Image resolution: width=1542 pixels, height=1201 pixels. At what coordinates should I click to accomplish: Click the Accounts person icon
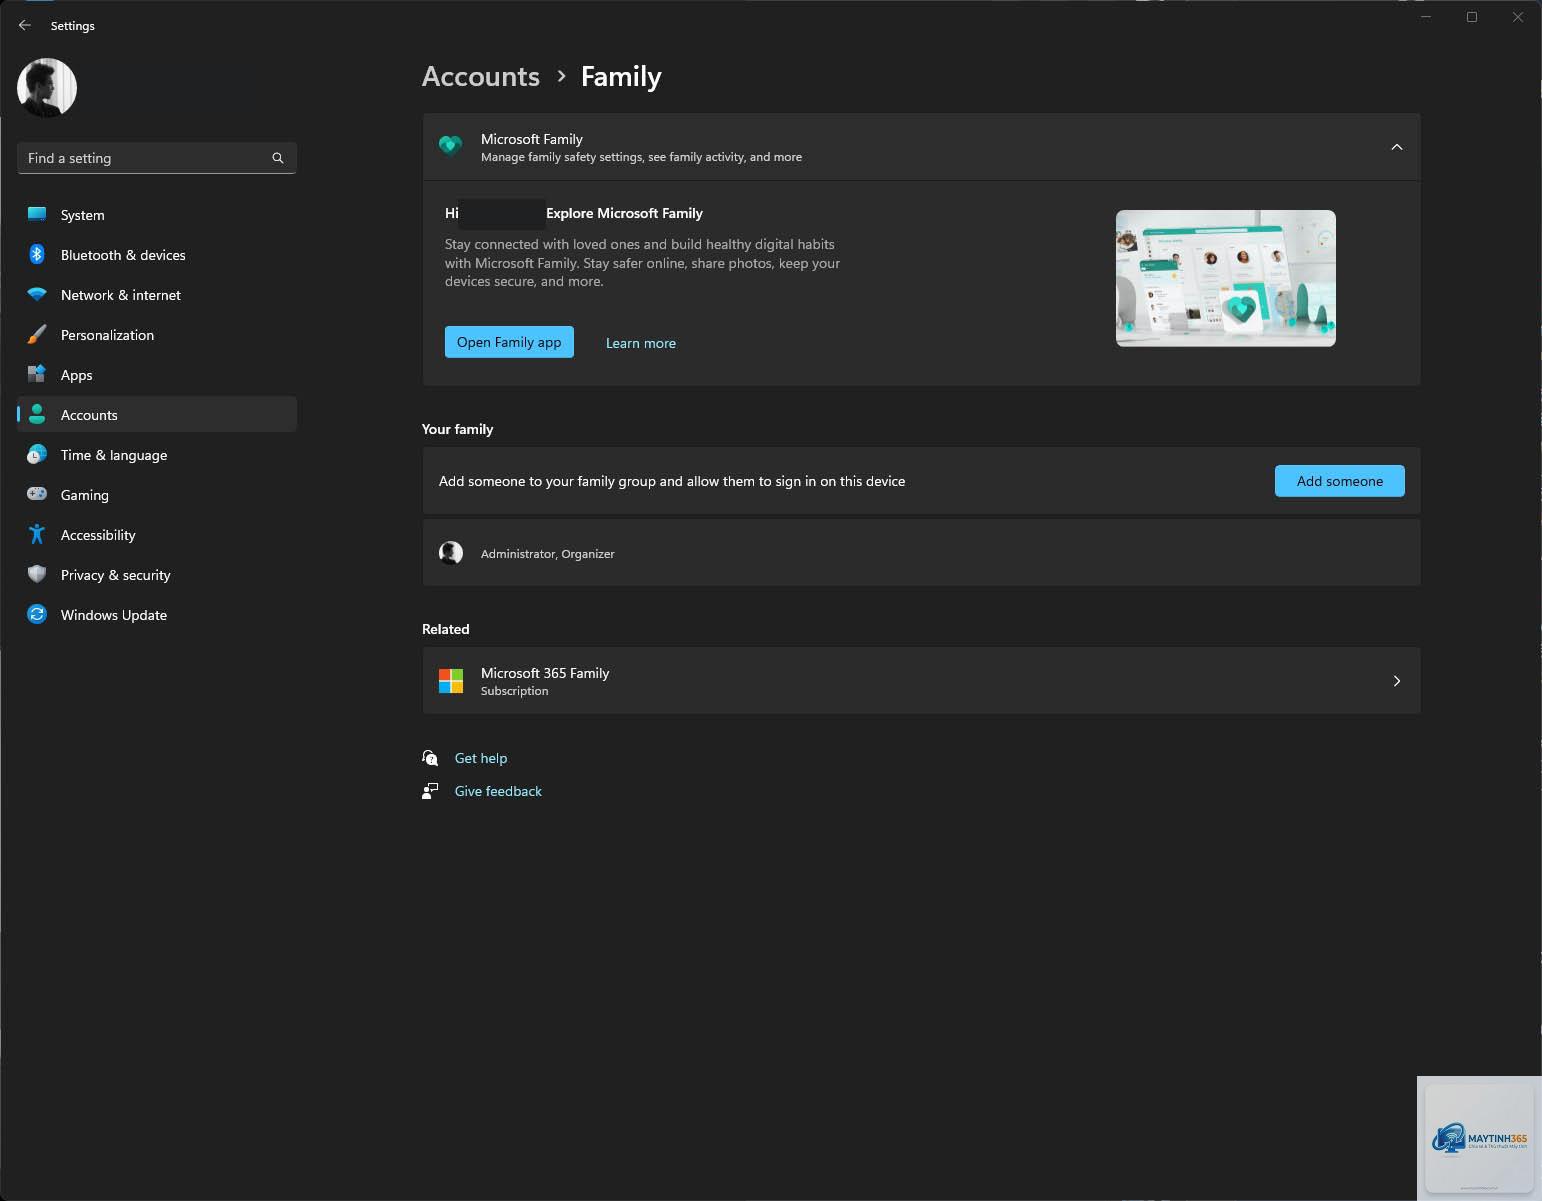37,414
